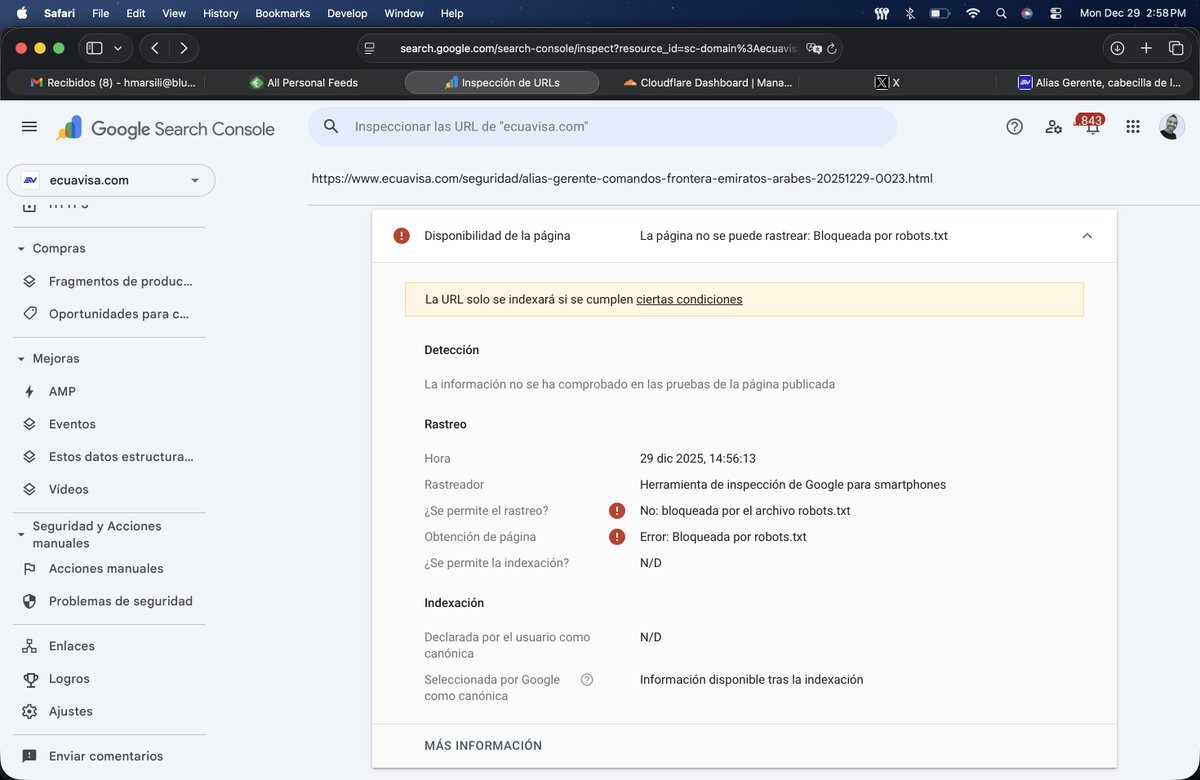Image resolution: width=1200 pixels, height=780 pixels.
Task: Collapse the Compras section
Action: [x=21, y=248]
